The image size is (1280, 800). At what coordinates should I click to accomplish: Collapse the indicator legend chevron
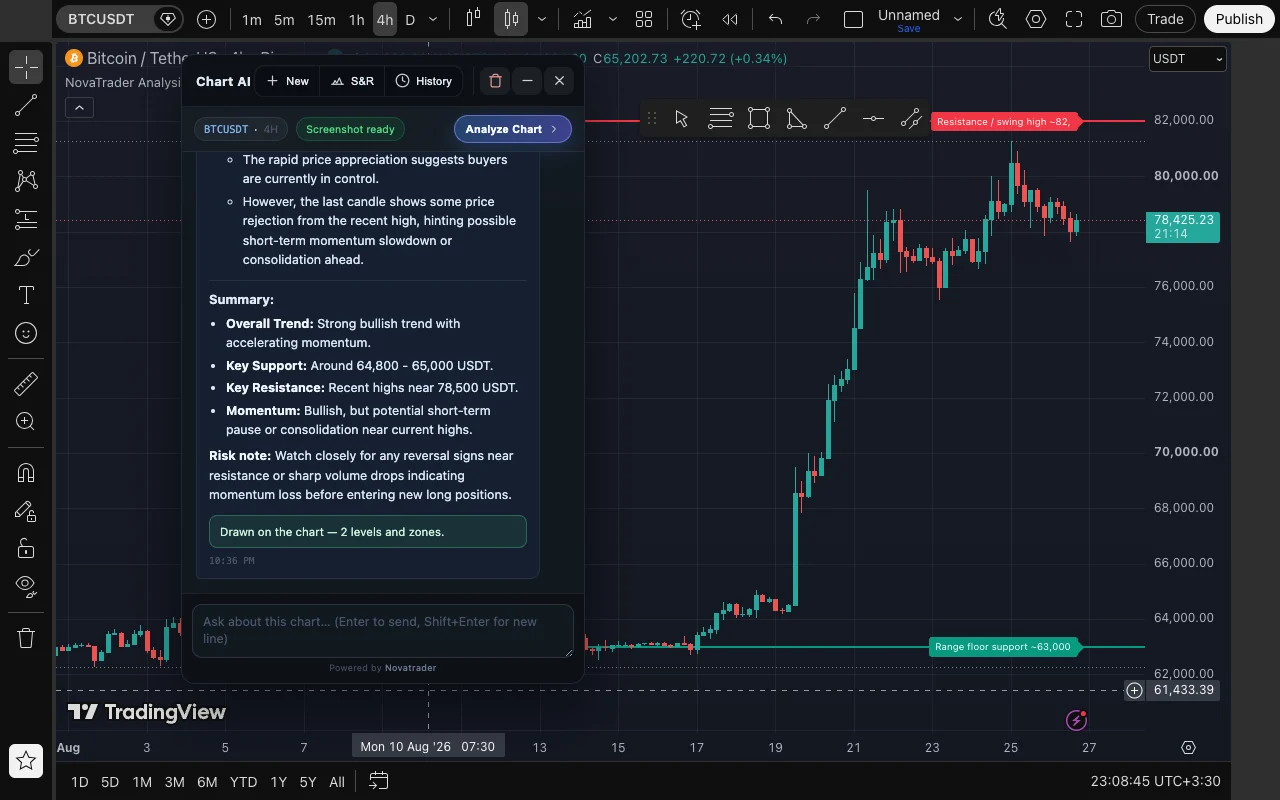79,107
